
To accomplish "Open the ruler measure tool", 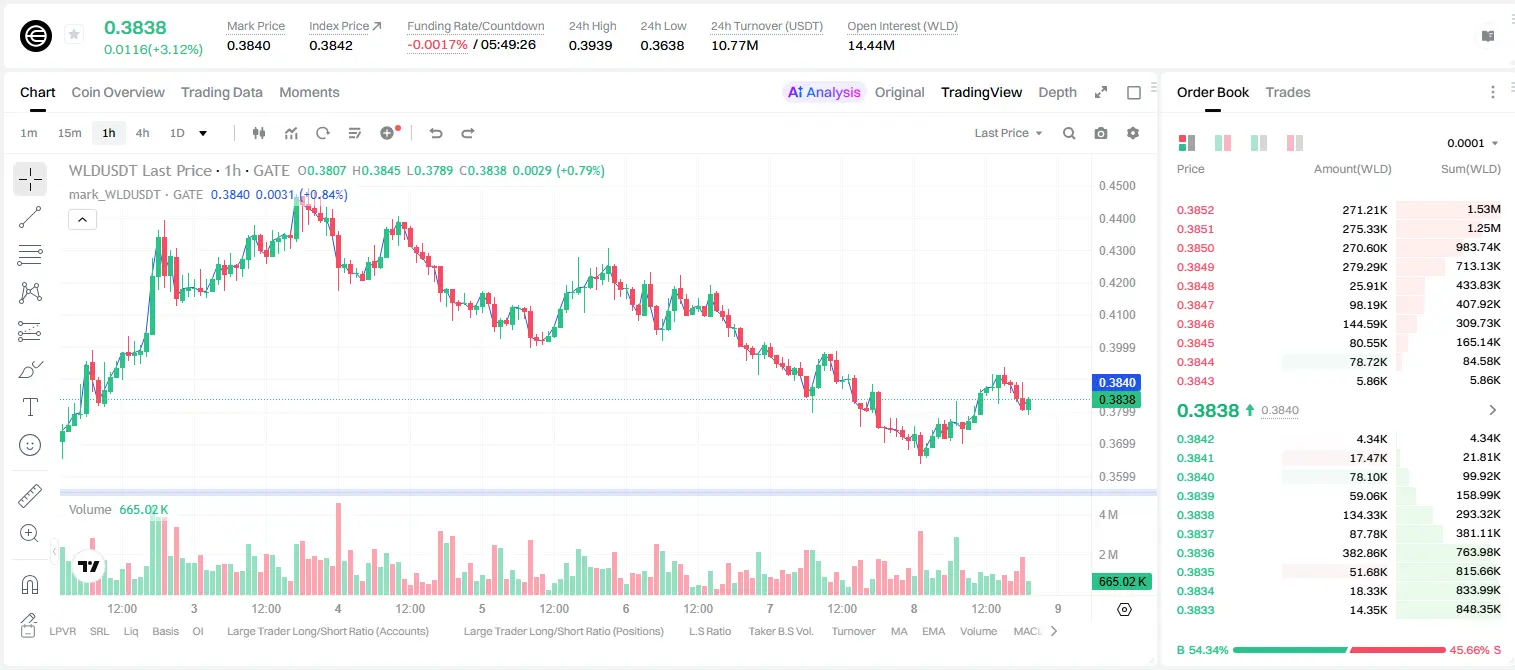I will (30, 496).
